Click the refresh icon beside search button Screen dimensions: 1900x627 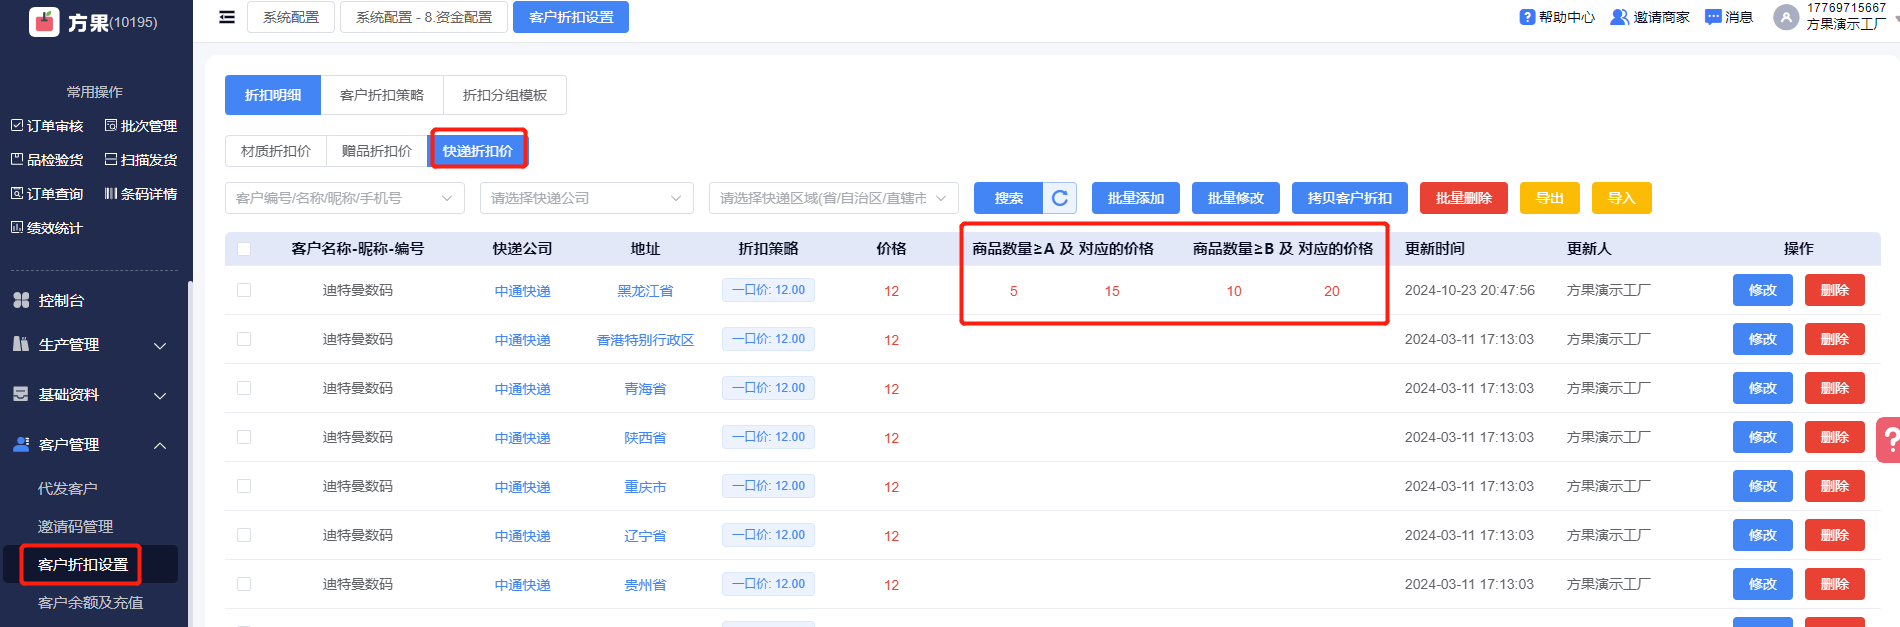pos(1060,198)
